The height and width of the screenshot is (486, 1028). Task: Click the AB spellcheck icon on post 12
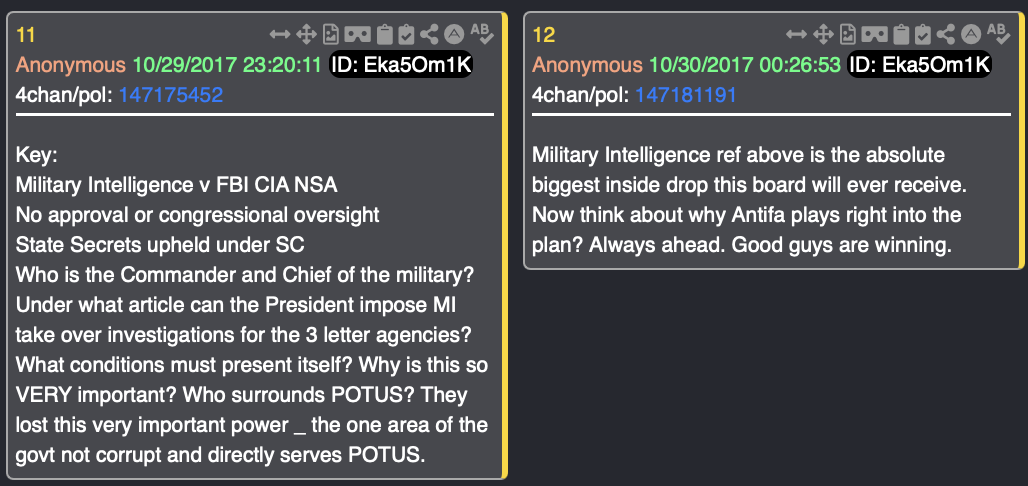pos(999,35)
